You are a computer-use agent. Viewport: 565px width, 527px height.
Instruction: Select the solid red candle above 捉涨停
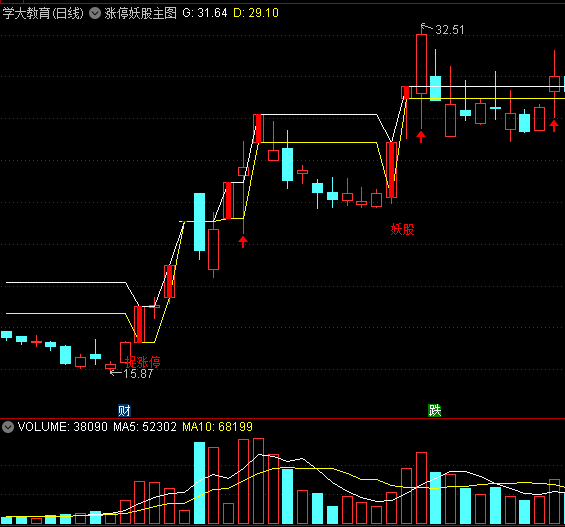point(139,325)
